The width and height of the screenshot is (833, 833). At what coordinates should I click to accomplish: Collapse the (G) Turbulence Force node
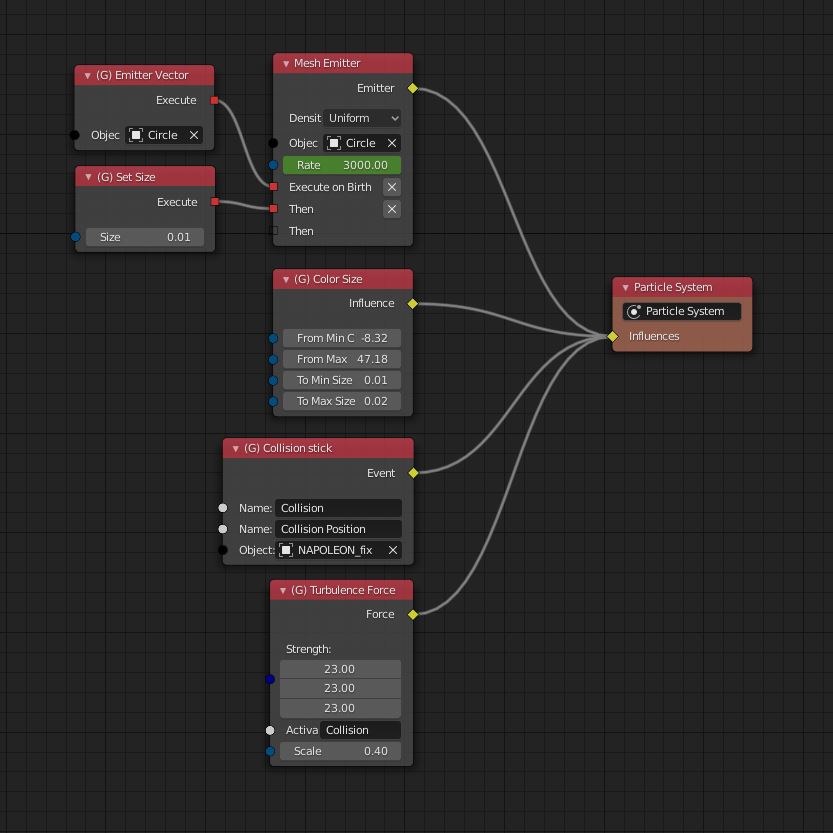tap(283, 590)
